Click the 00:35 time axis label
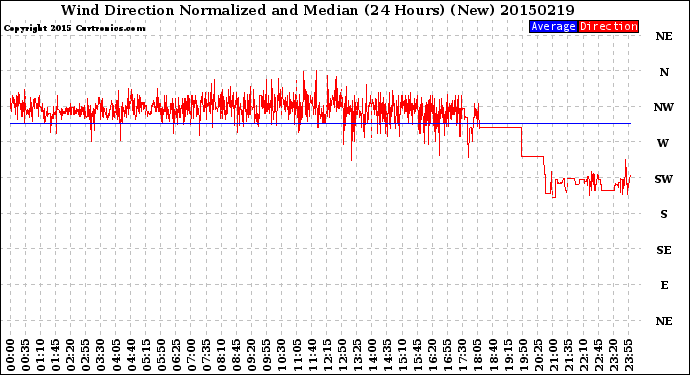690x375 pixels. pos(26,355)
